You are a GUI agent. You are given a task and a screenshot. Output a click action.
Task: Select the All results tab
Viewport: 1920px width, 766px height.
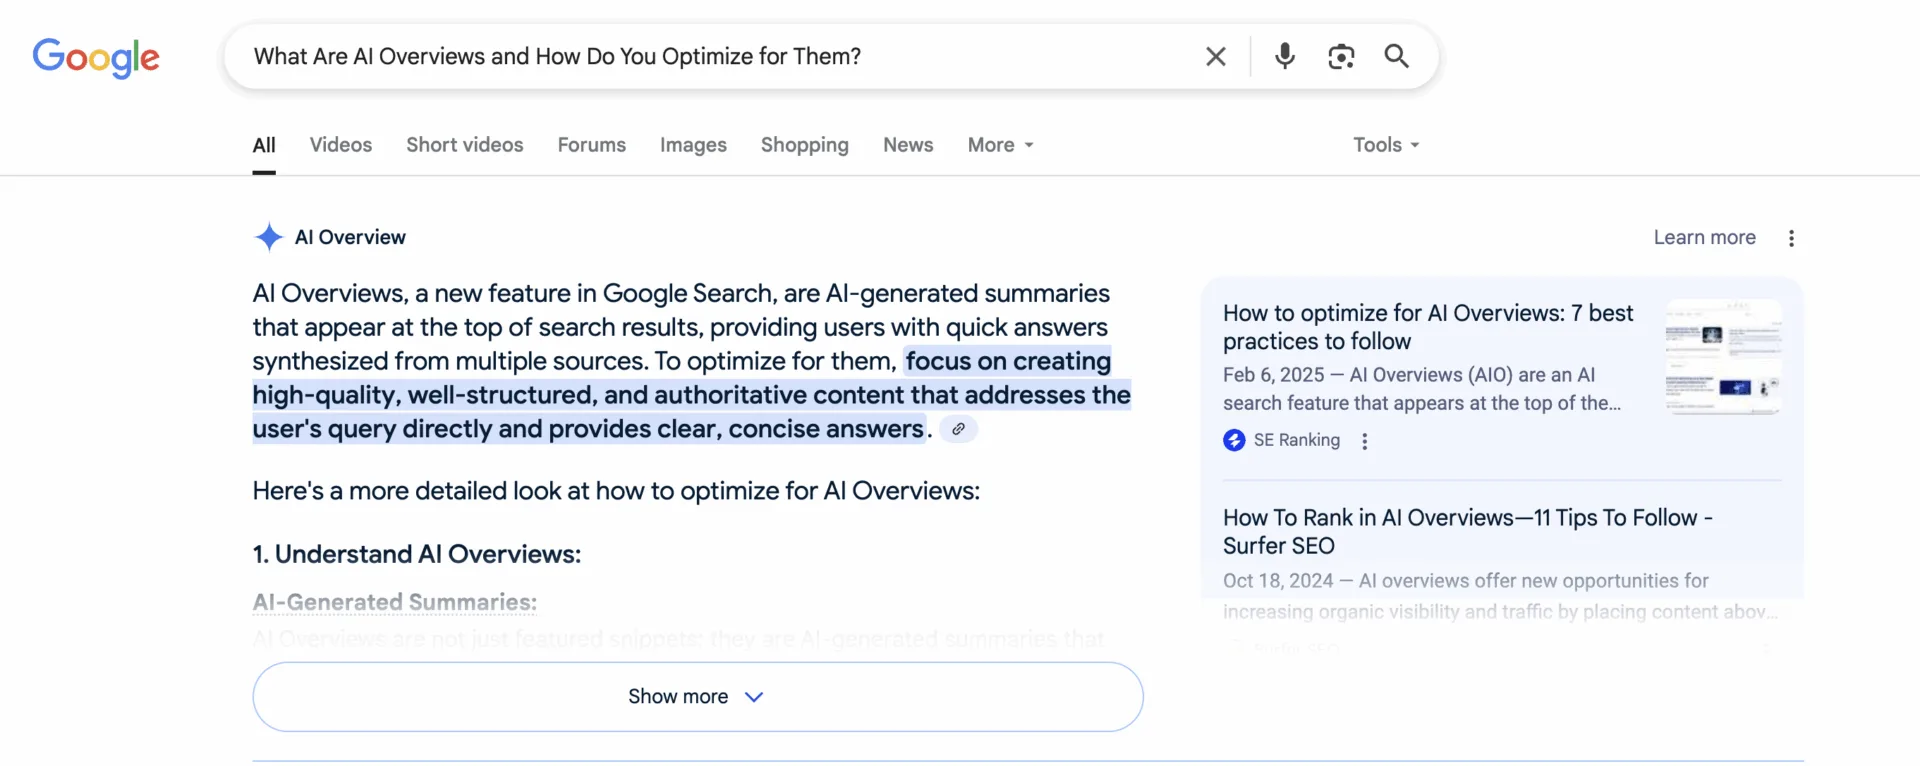pos(264,145)
